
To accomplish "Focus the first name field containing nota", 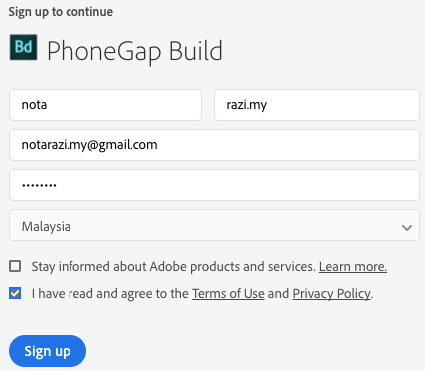I will coord(105,105).
